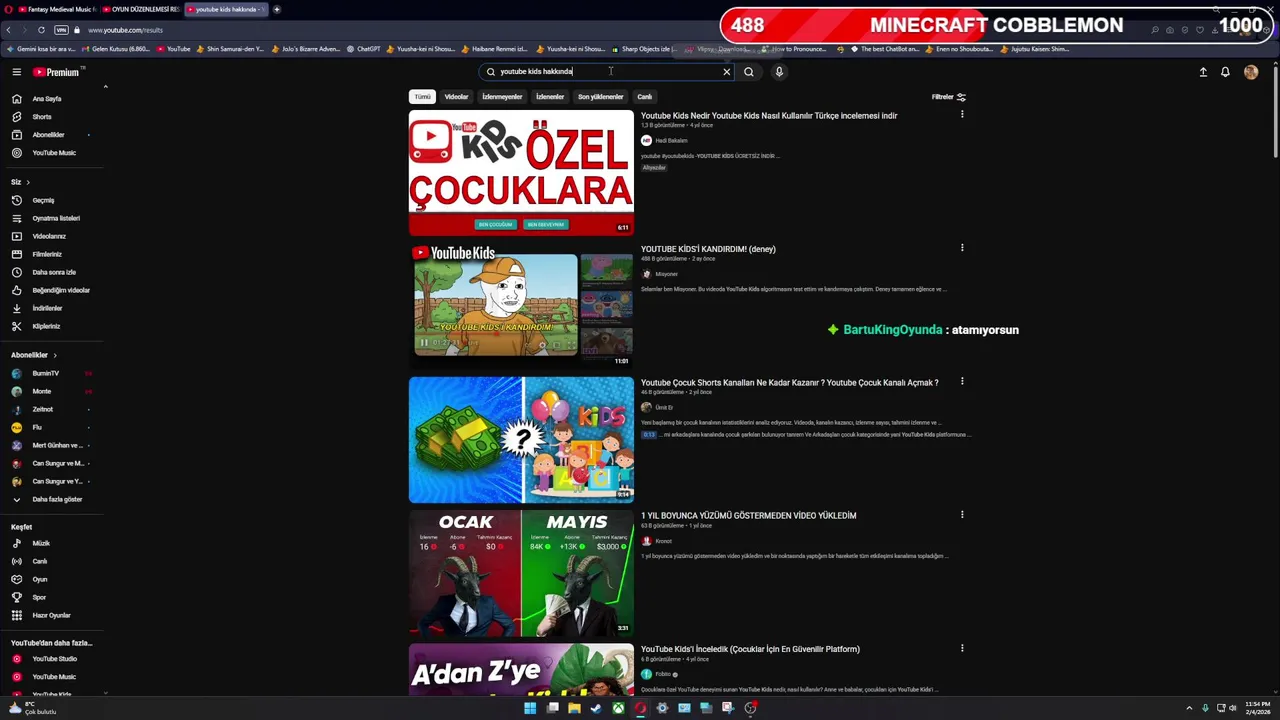Open Abonelikler feed in top sidebar
The image size is (1280, 720).
point(48,135)
